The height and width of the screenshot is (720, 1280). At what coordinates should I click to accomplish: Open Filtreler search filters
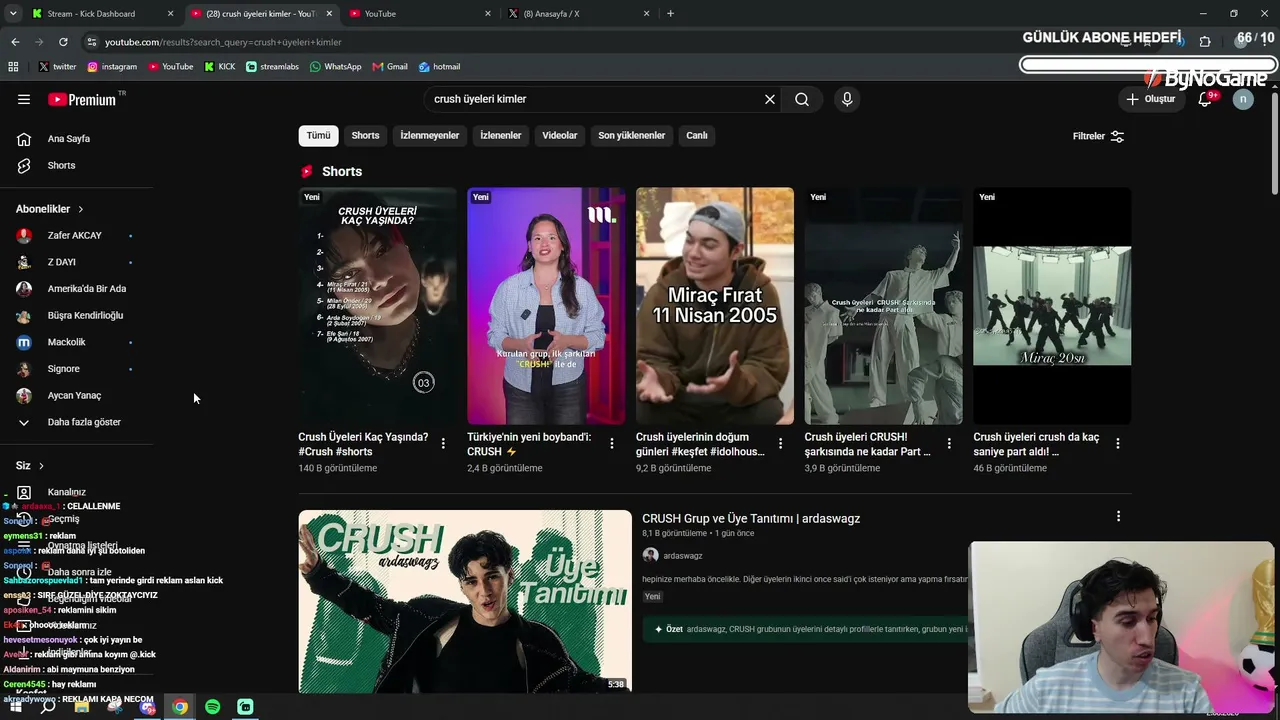click(1098, 136)
